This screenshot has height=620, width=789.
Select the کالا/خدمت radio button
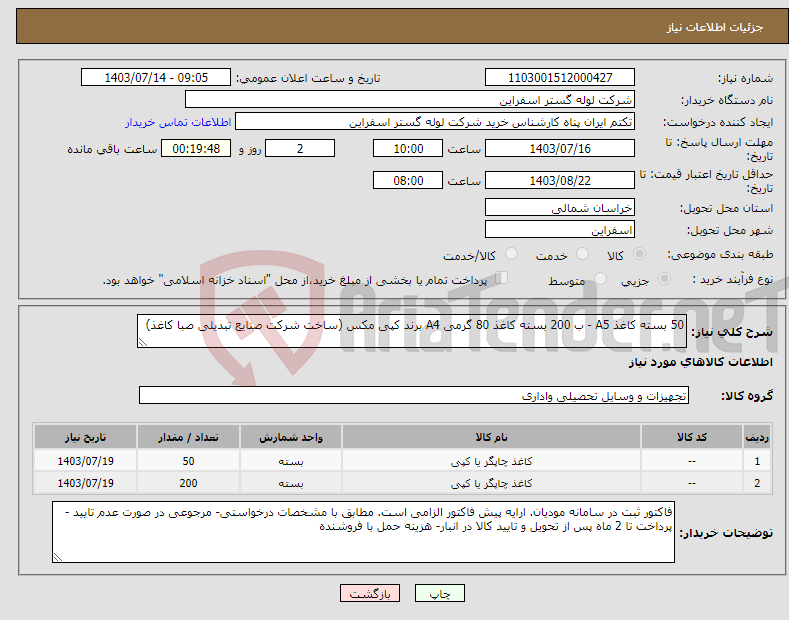(511, 254)
